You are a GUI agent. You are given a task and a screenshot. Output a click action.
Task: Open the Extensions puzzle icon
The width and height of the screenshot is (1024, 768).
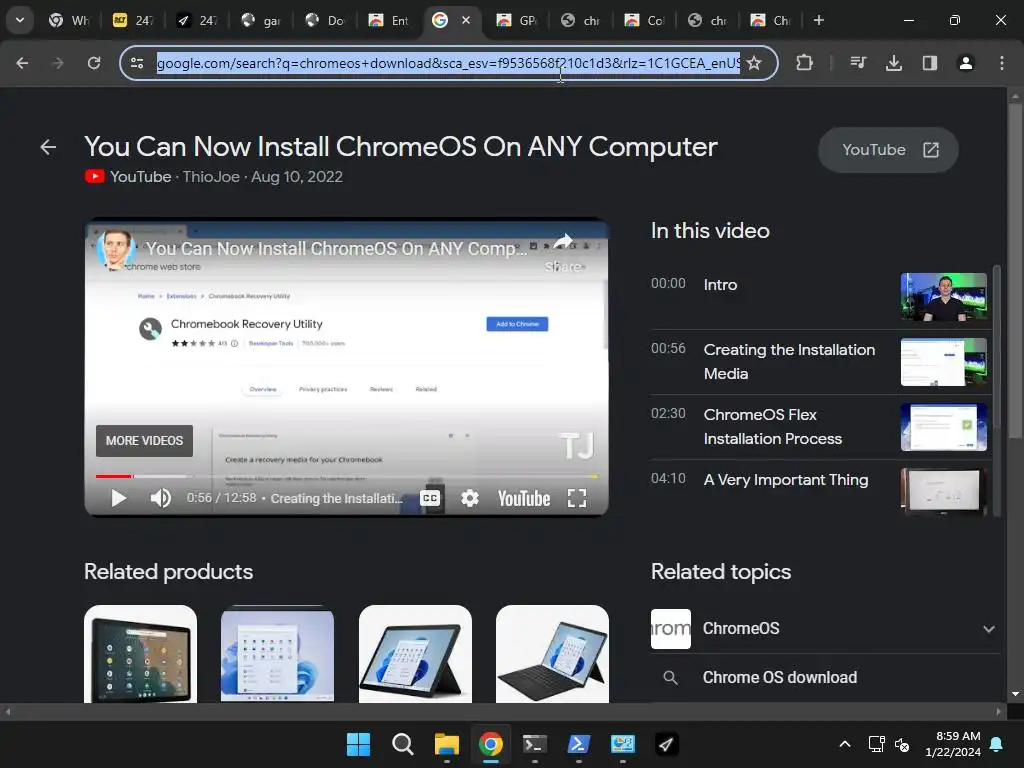[x=805, y=63]
